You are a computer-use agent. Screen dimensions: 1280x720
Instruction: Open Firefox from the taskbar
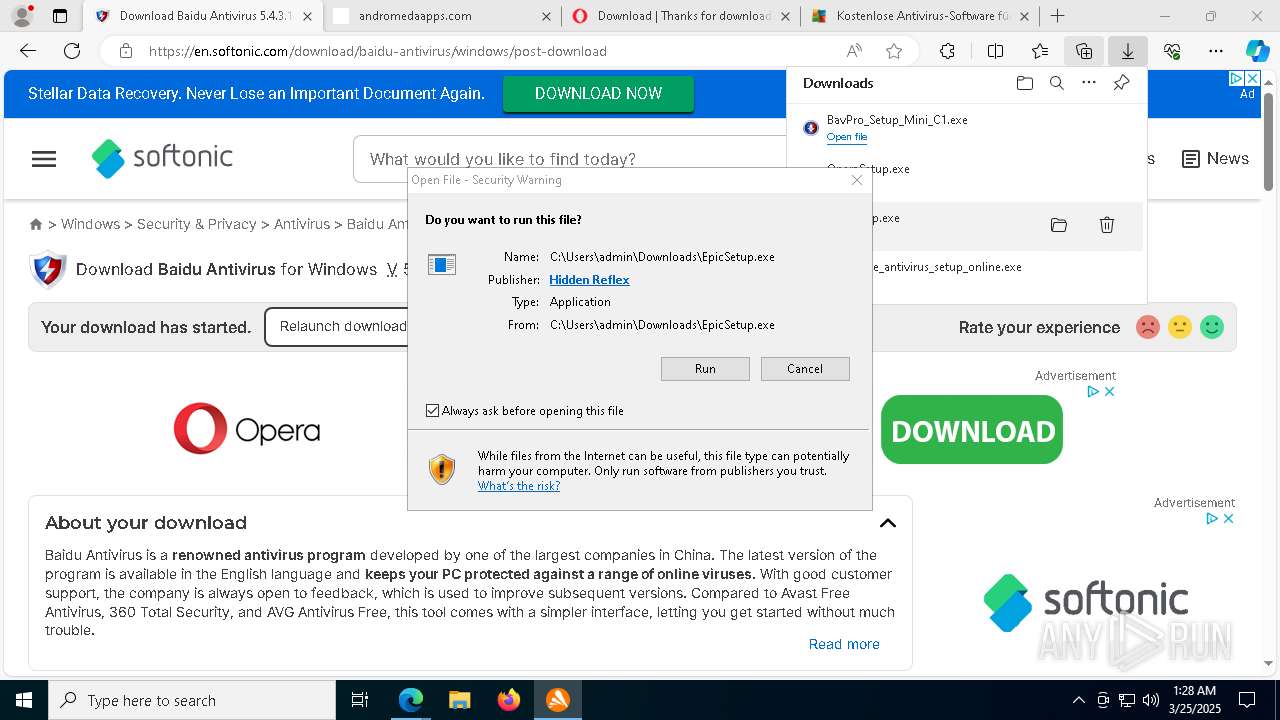point(508,700)
